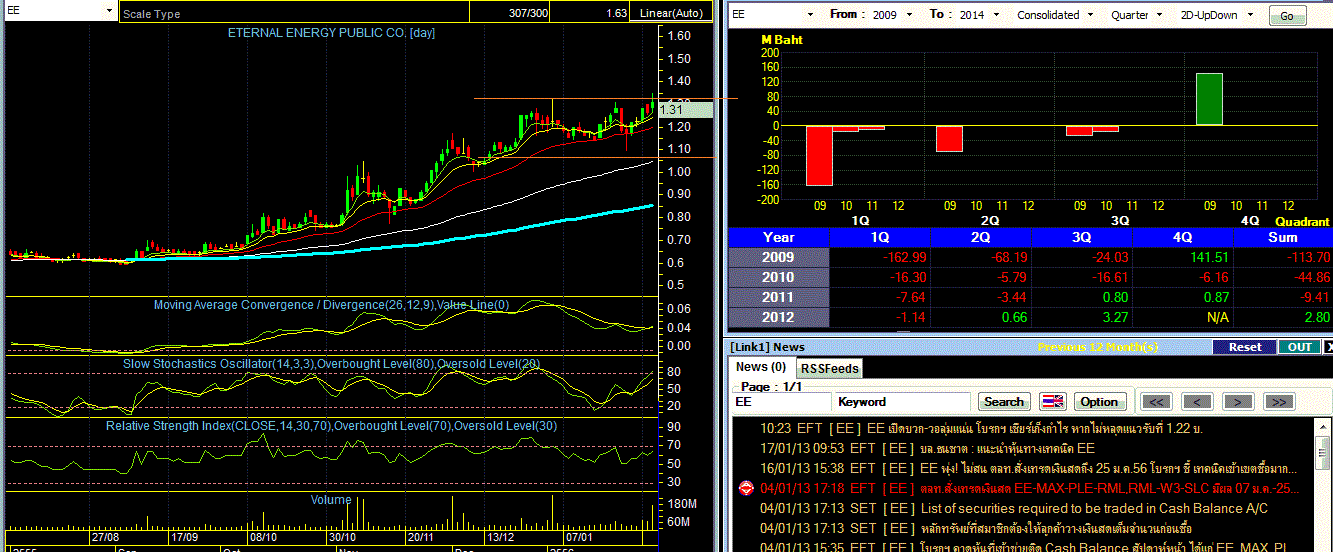Image resolution: width=1333 pixels, height=552 pixels.
Task: Click the Slow Stochastics Oscillator label
Action: click(x=331, y=364)
